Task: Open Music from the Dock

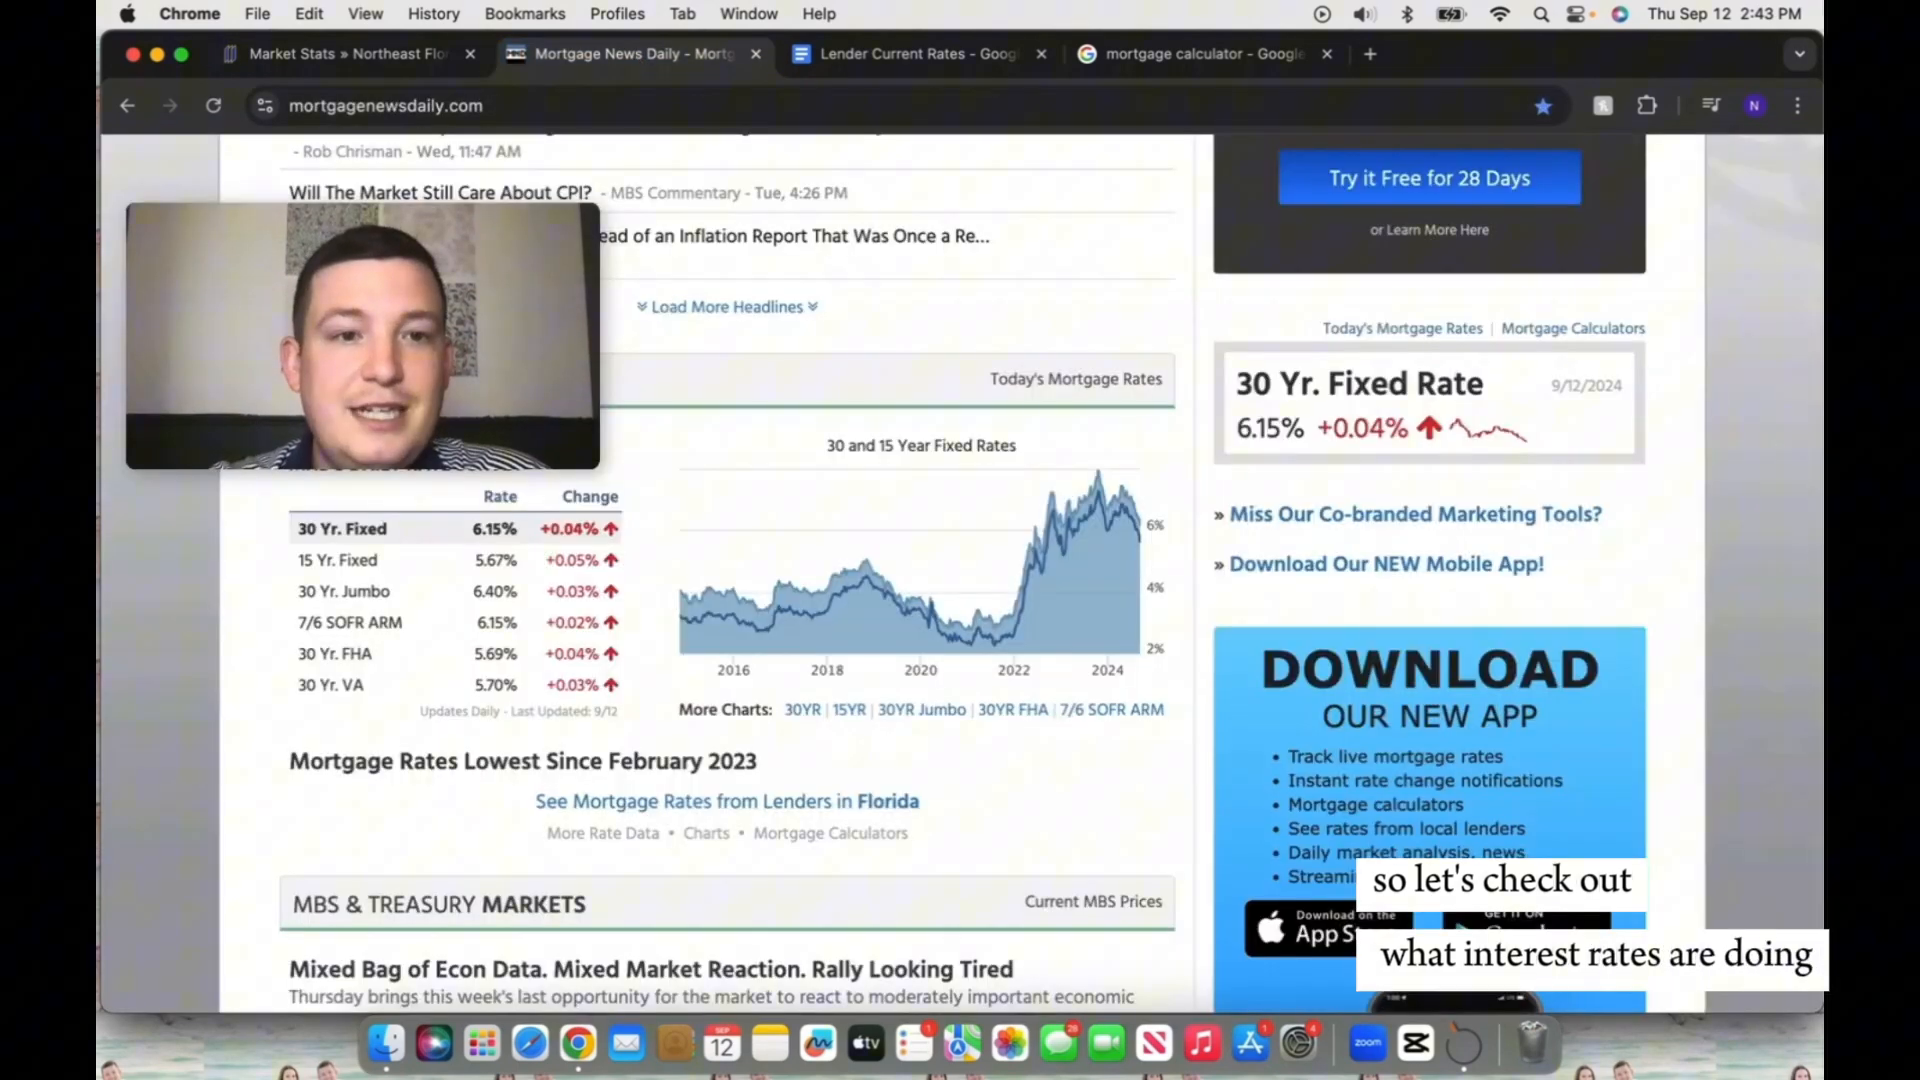Action: [x=1202, y=1044]
